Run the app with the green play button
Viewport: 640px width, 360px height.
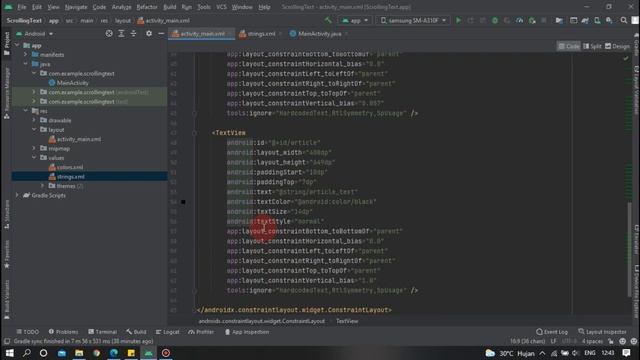458,20
